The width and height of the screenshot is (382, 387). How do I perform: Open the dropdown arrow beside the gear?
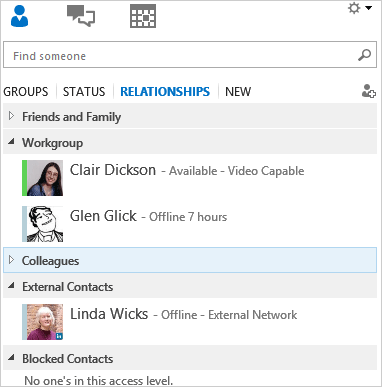[x=368, y=8]
